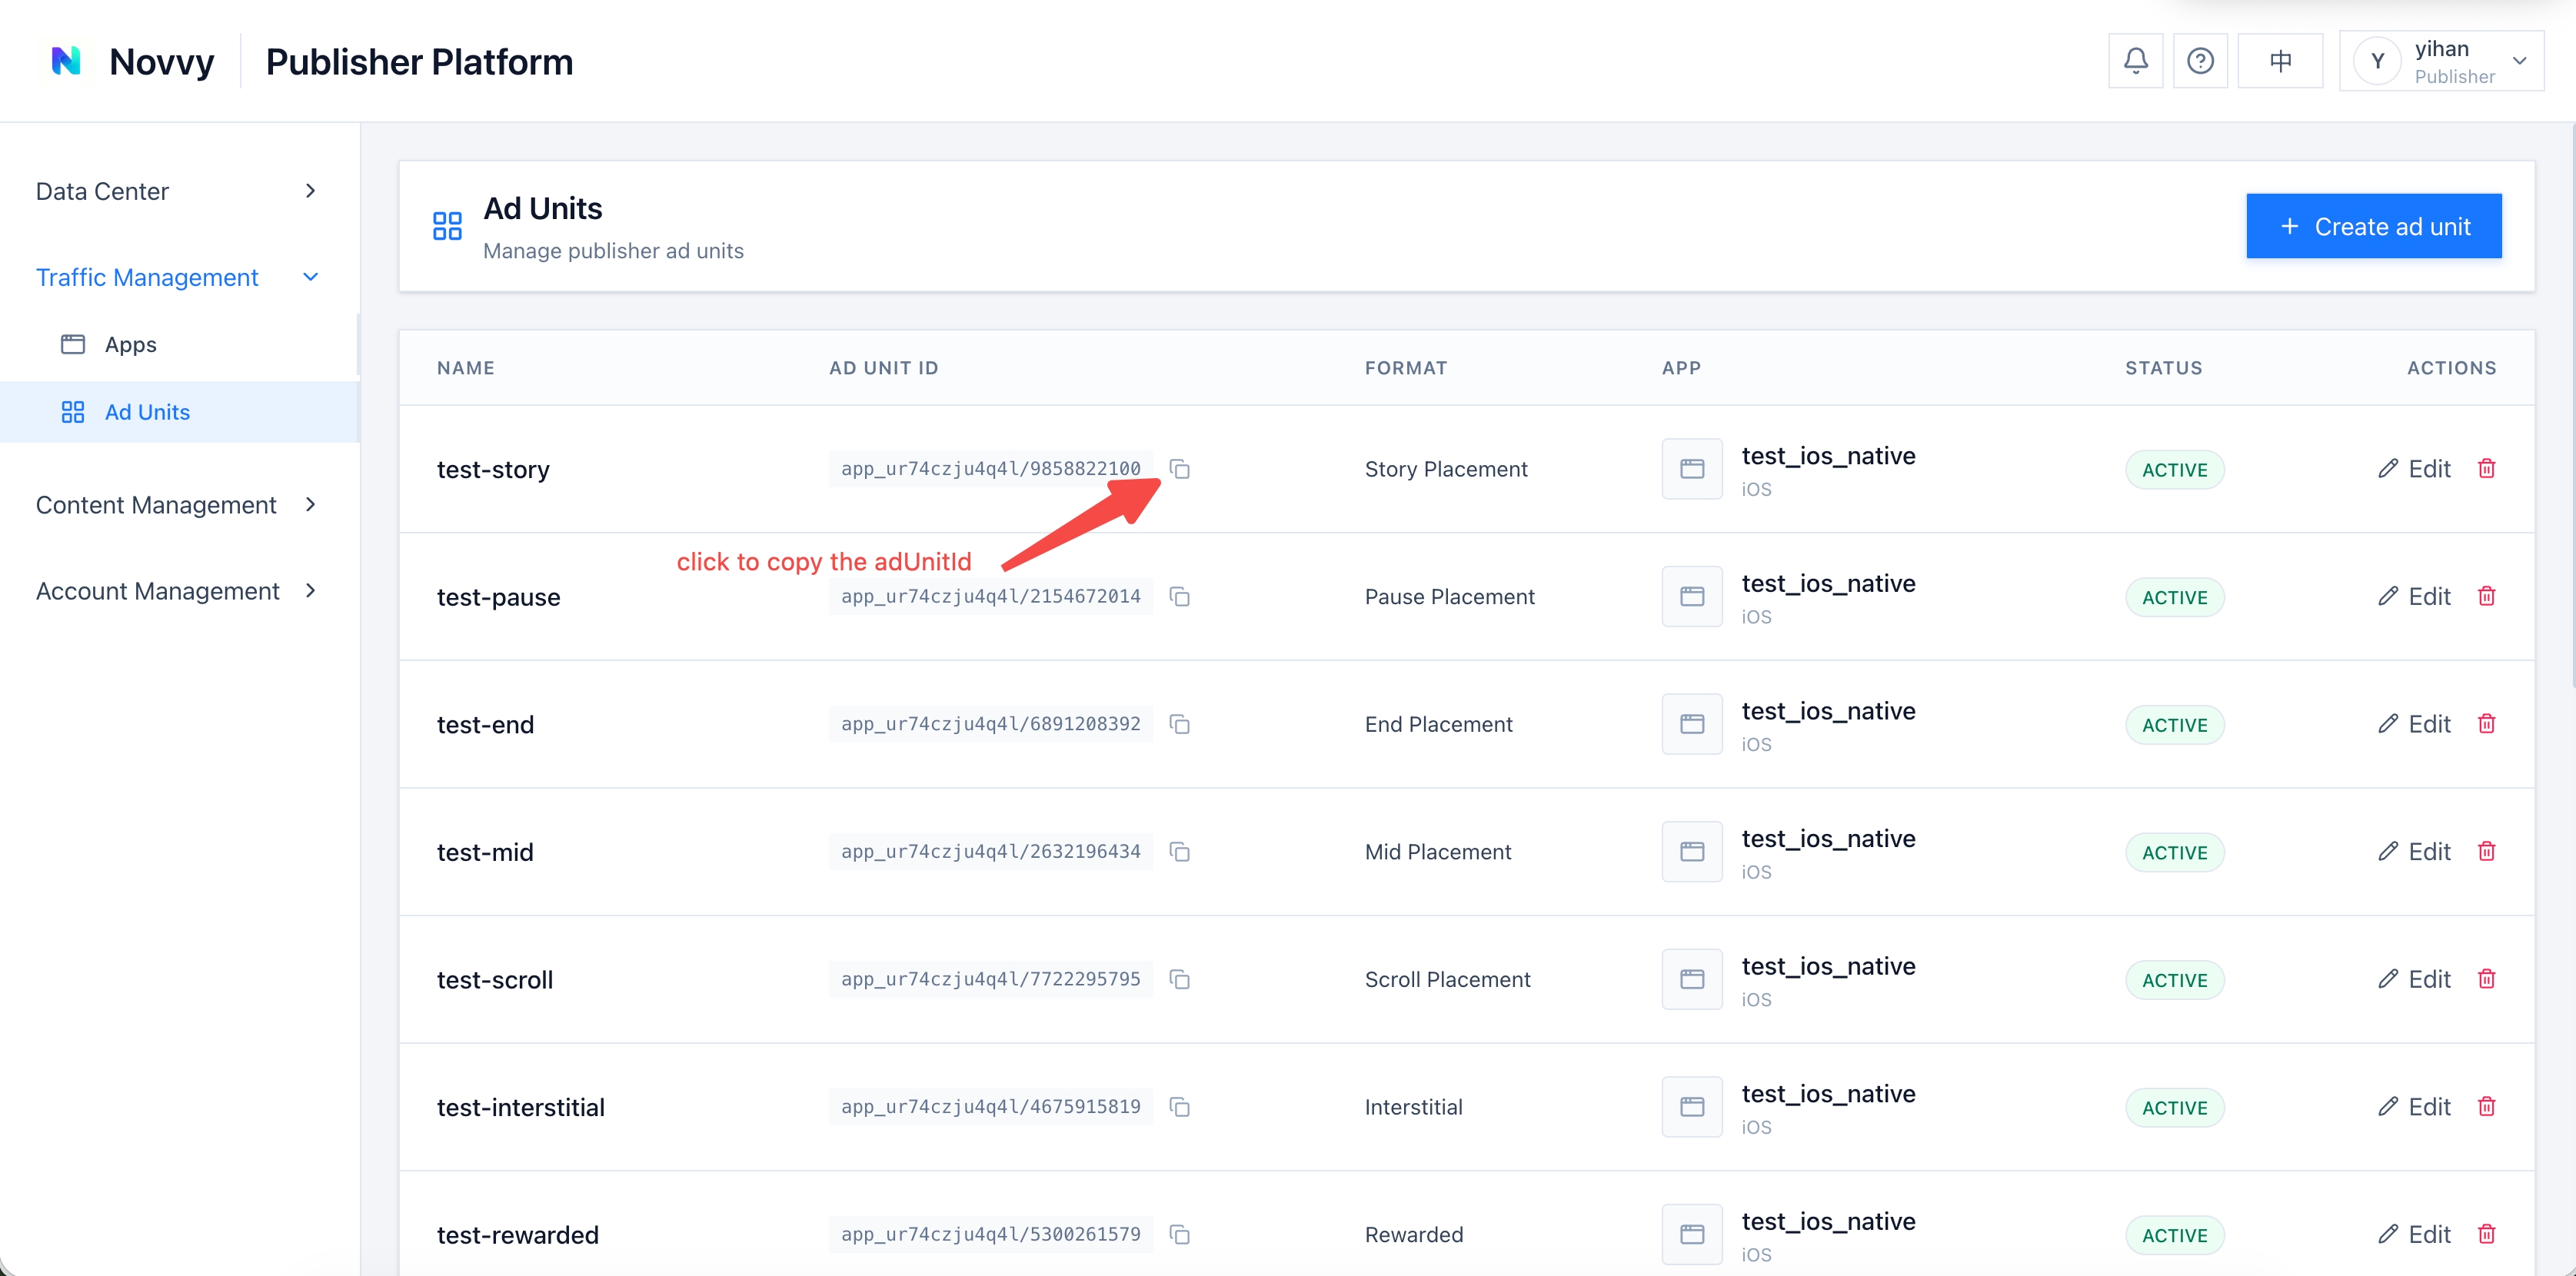
Task: Switch language with the 中 button
Action: (2280, 61)
